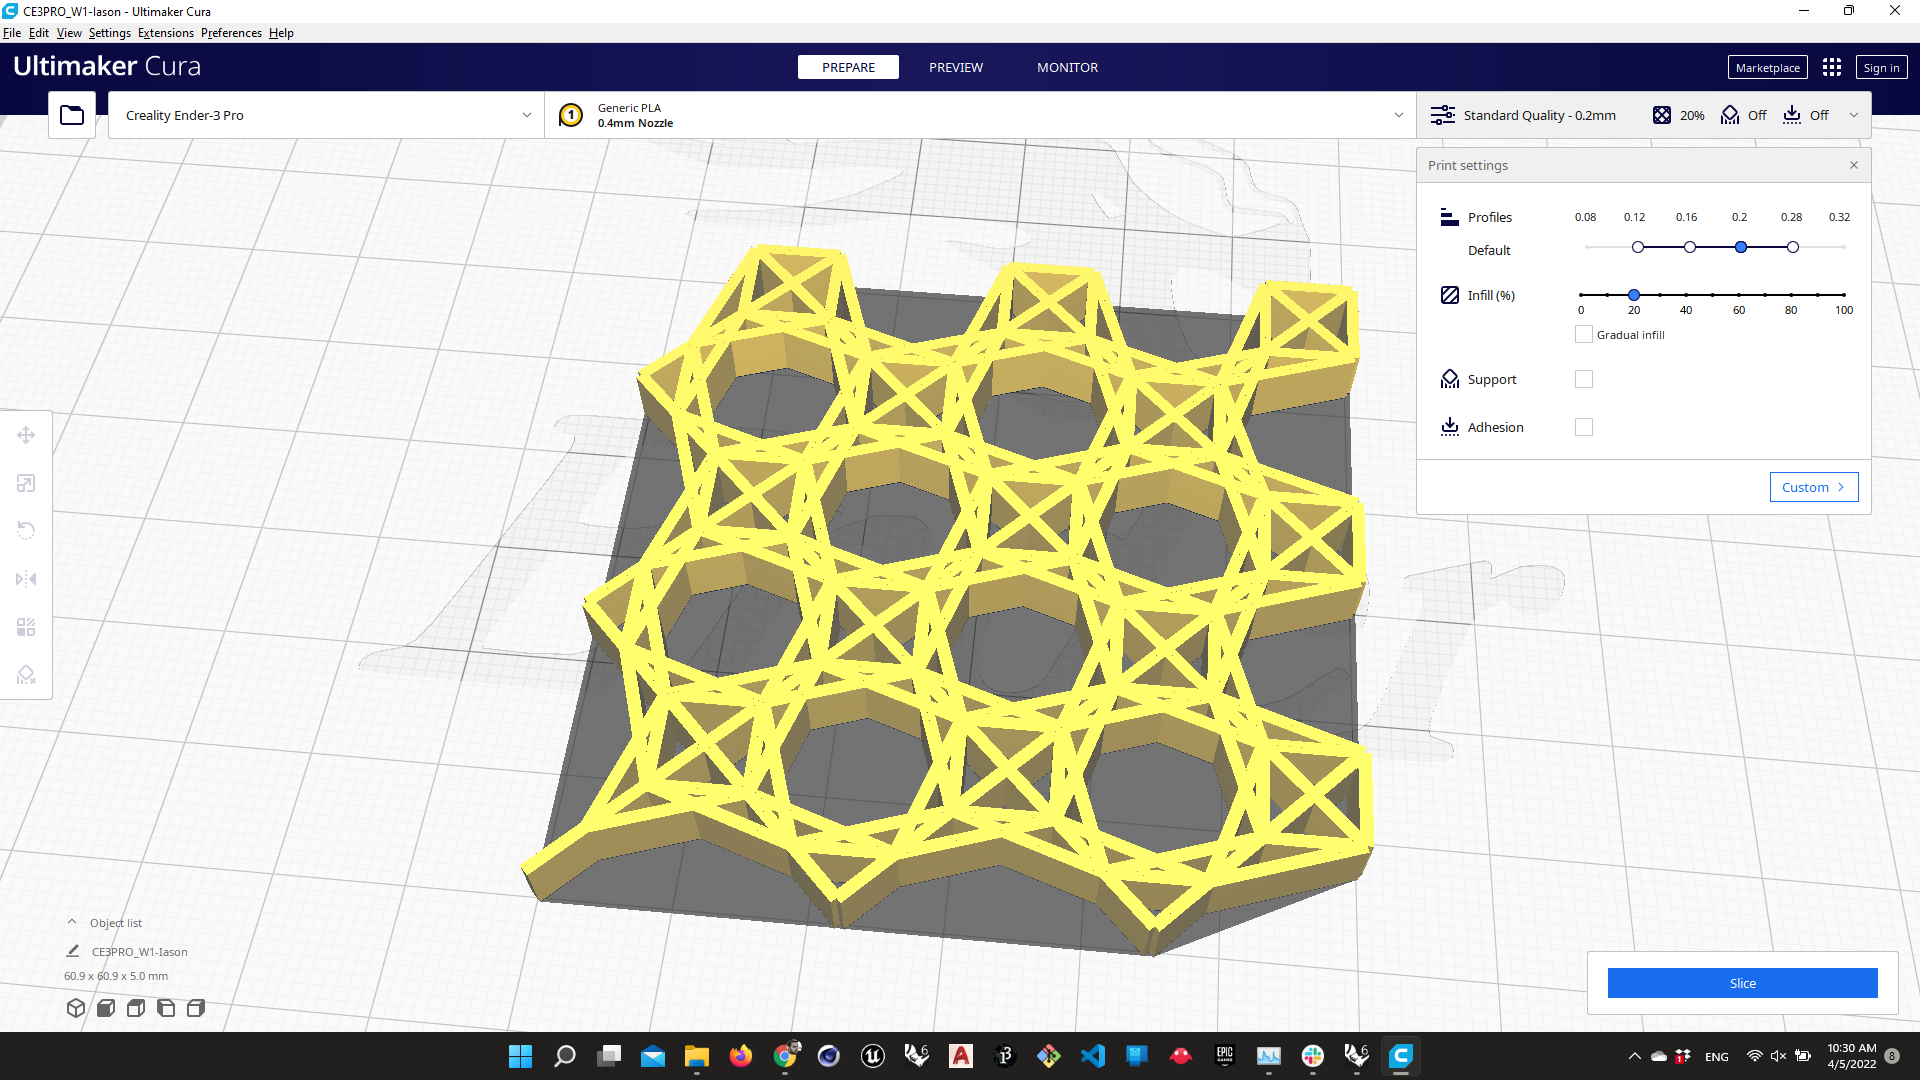Open Custom print settings
This screenshot has height=1080, width=1920.
(x=1813, y=487)
